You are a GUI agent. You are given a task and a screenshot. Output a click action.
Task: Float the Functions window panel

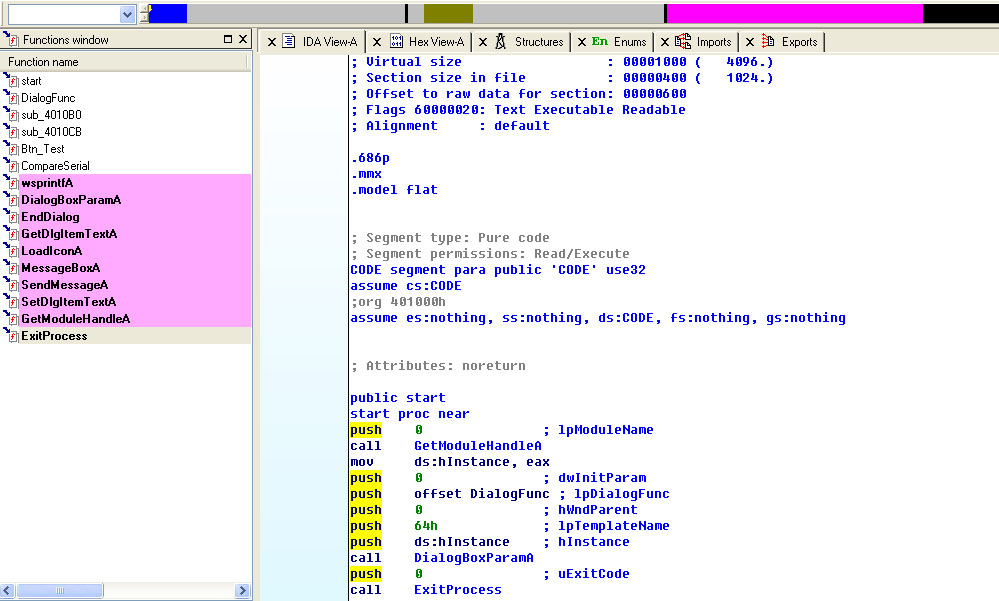click(228, 40)
